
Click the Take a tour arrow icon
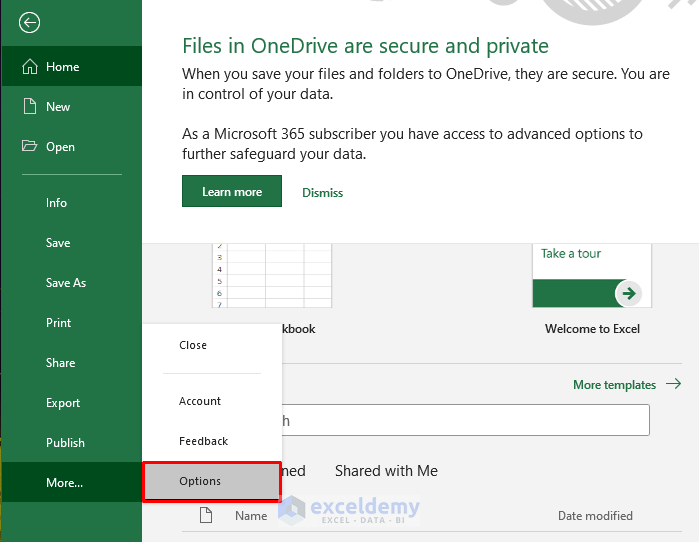(628, 293)
